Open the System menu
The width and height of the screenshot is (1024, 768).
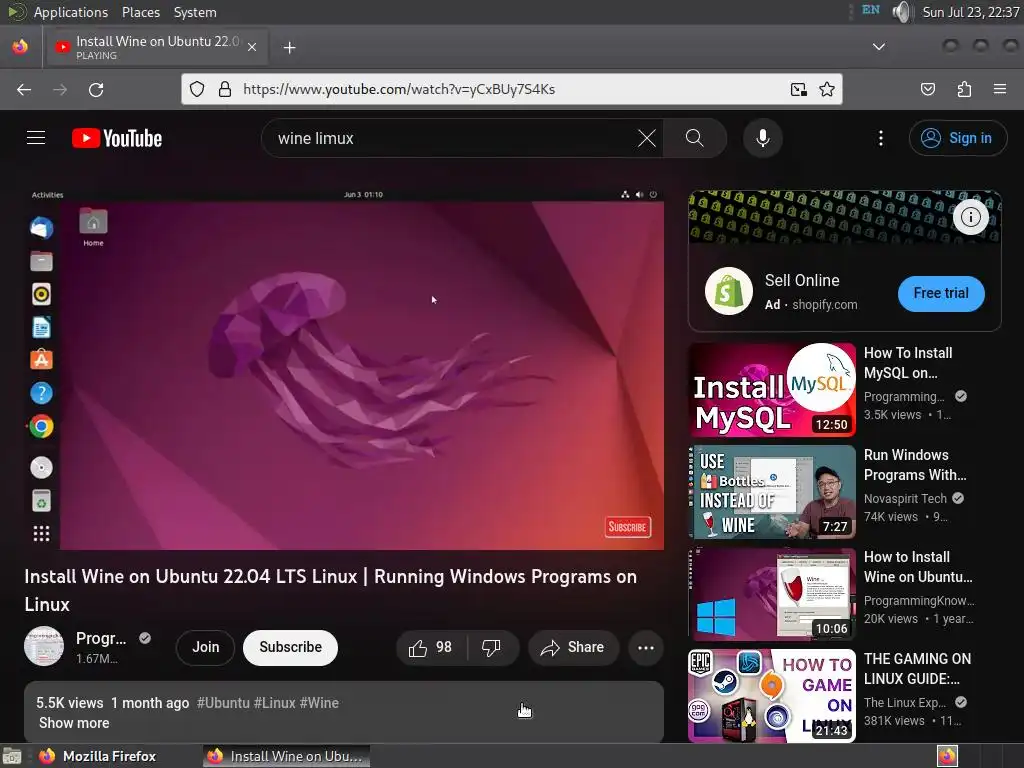(x=195, y=12)
